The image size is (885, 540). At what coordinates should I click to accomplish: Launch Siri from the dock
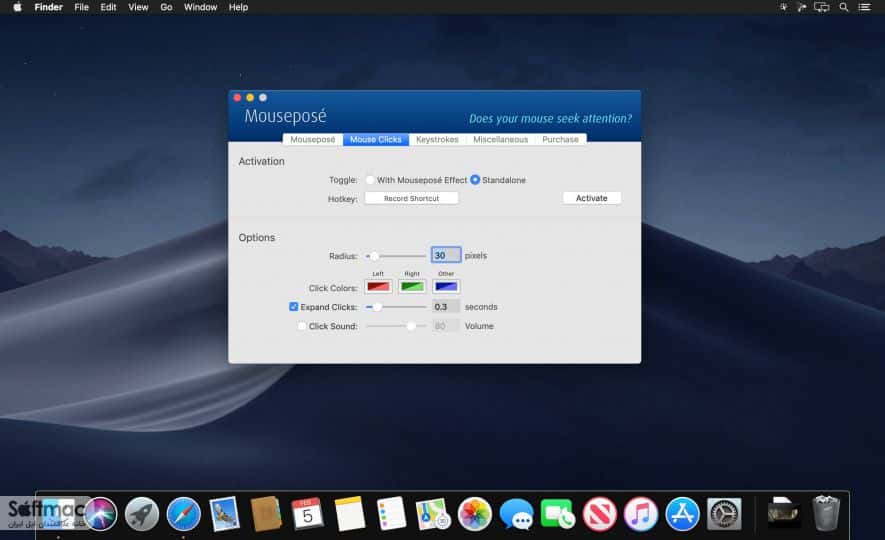tap(100, 514)
